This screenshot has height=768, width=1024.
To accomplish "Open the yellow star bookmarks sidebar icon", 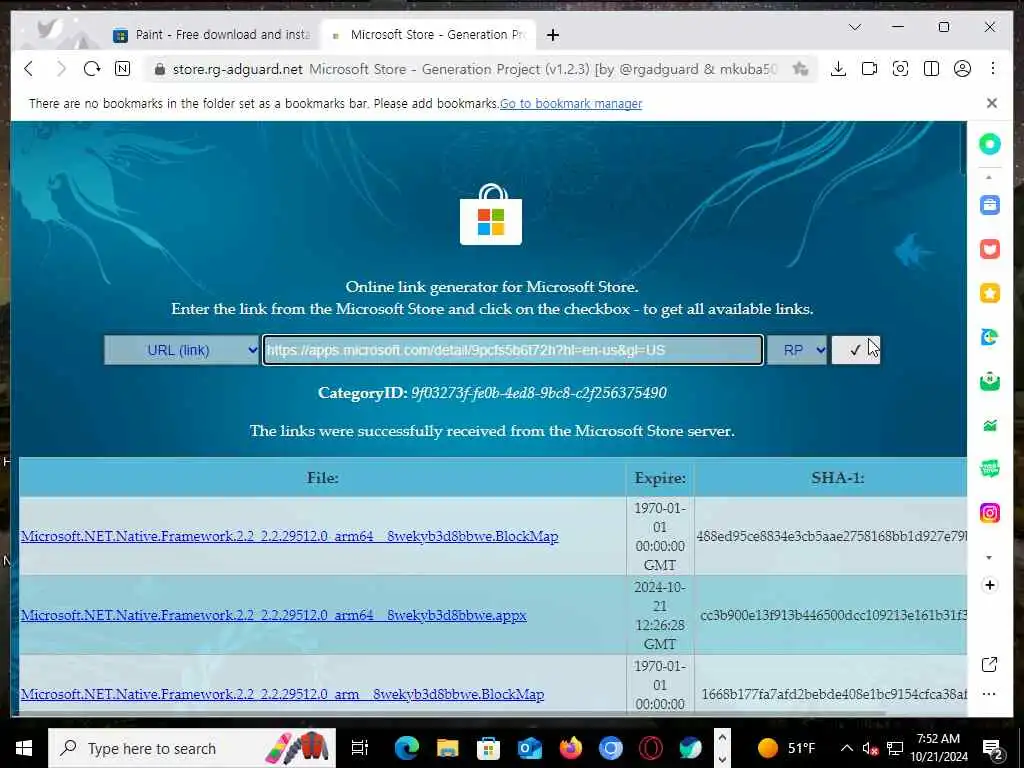I will point(989,293).
